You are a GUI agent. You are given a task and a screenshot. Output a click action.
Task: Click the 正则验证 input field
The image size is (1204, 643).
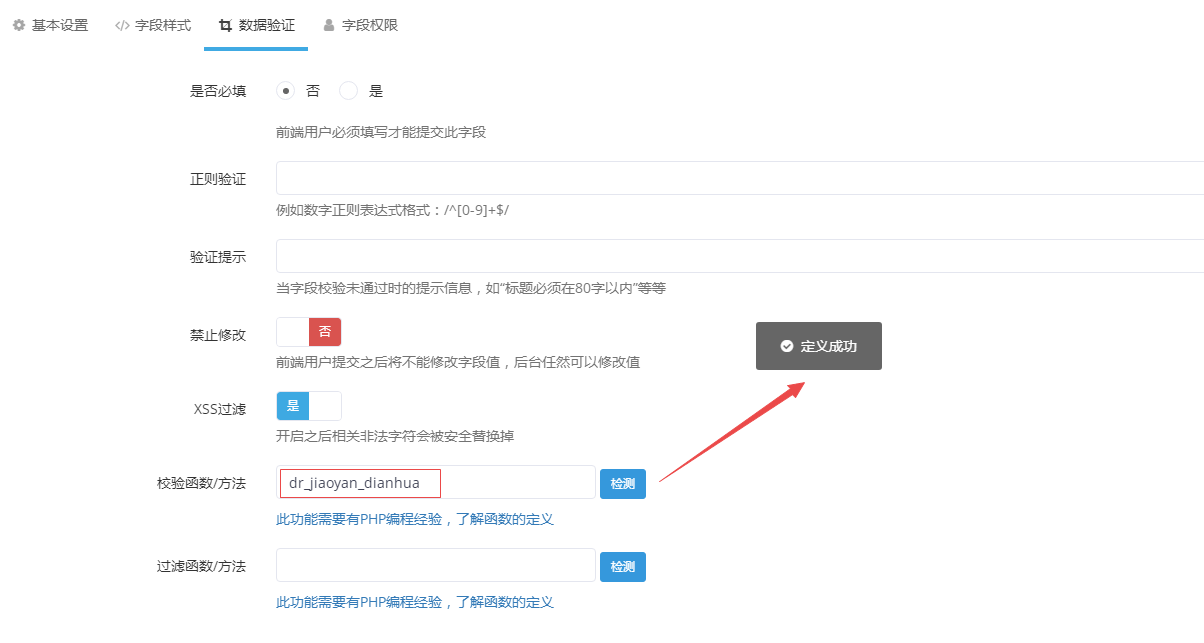700,179
